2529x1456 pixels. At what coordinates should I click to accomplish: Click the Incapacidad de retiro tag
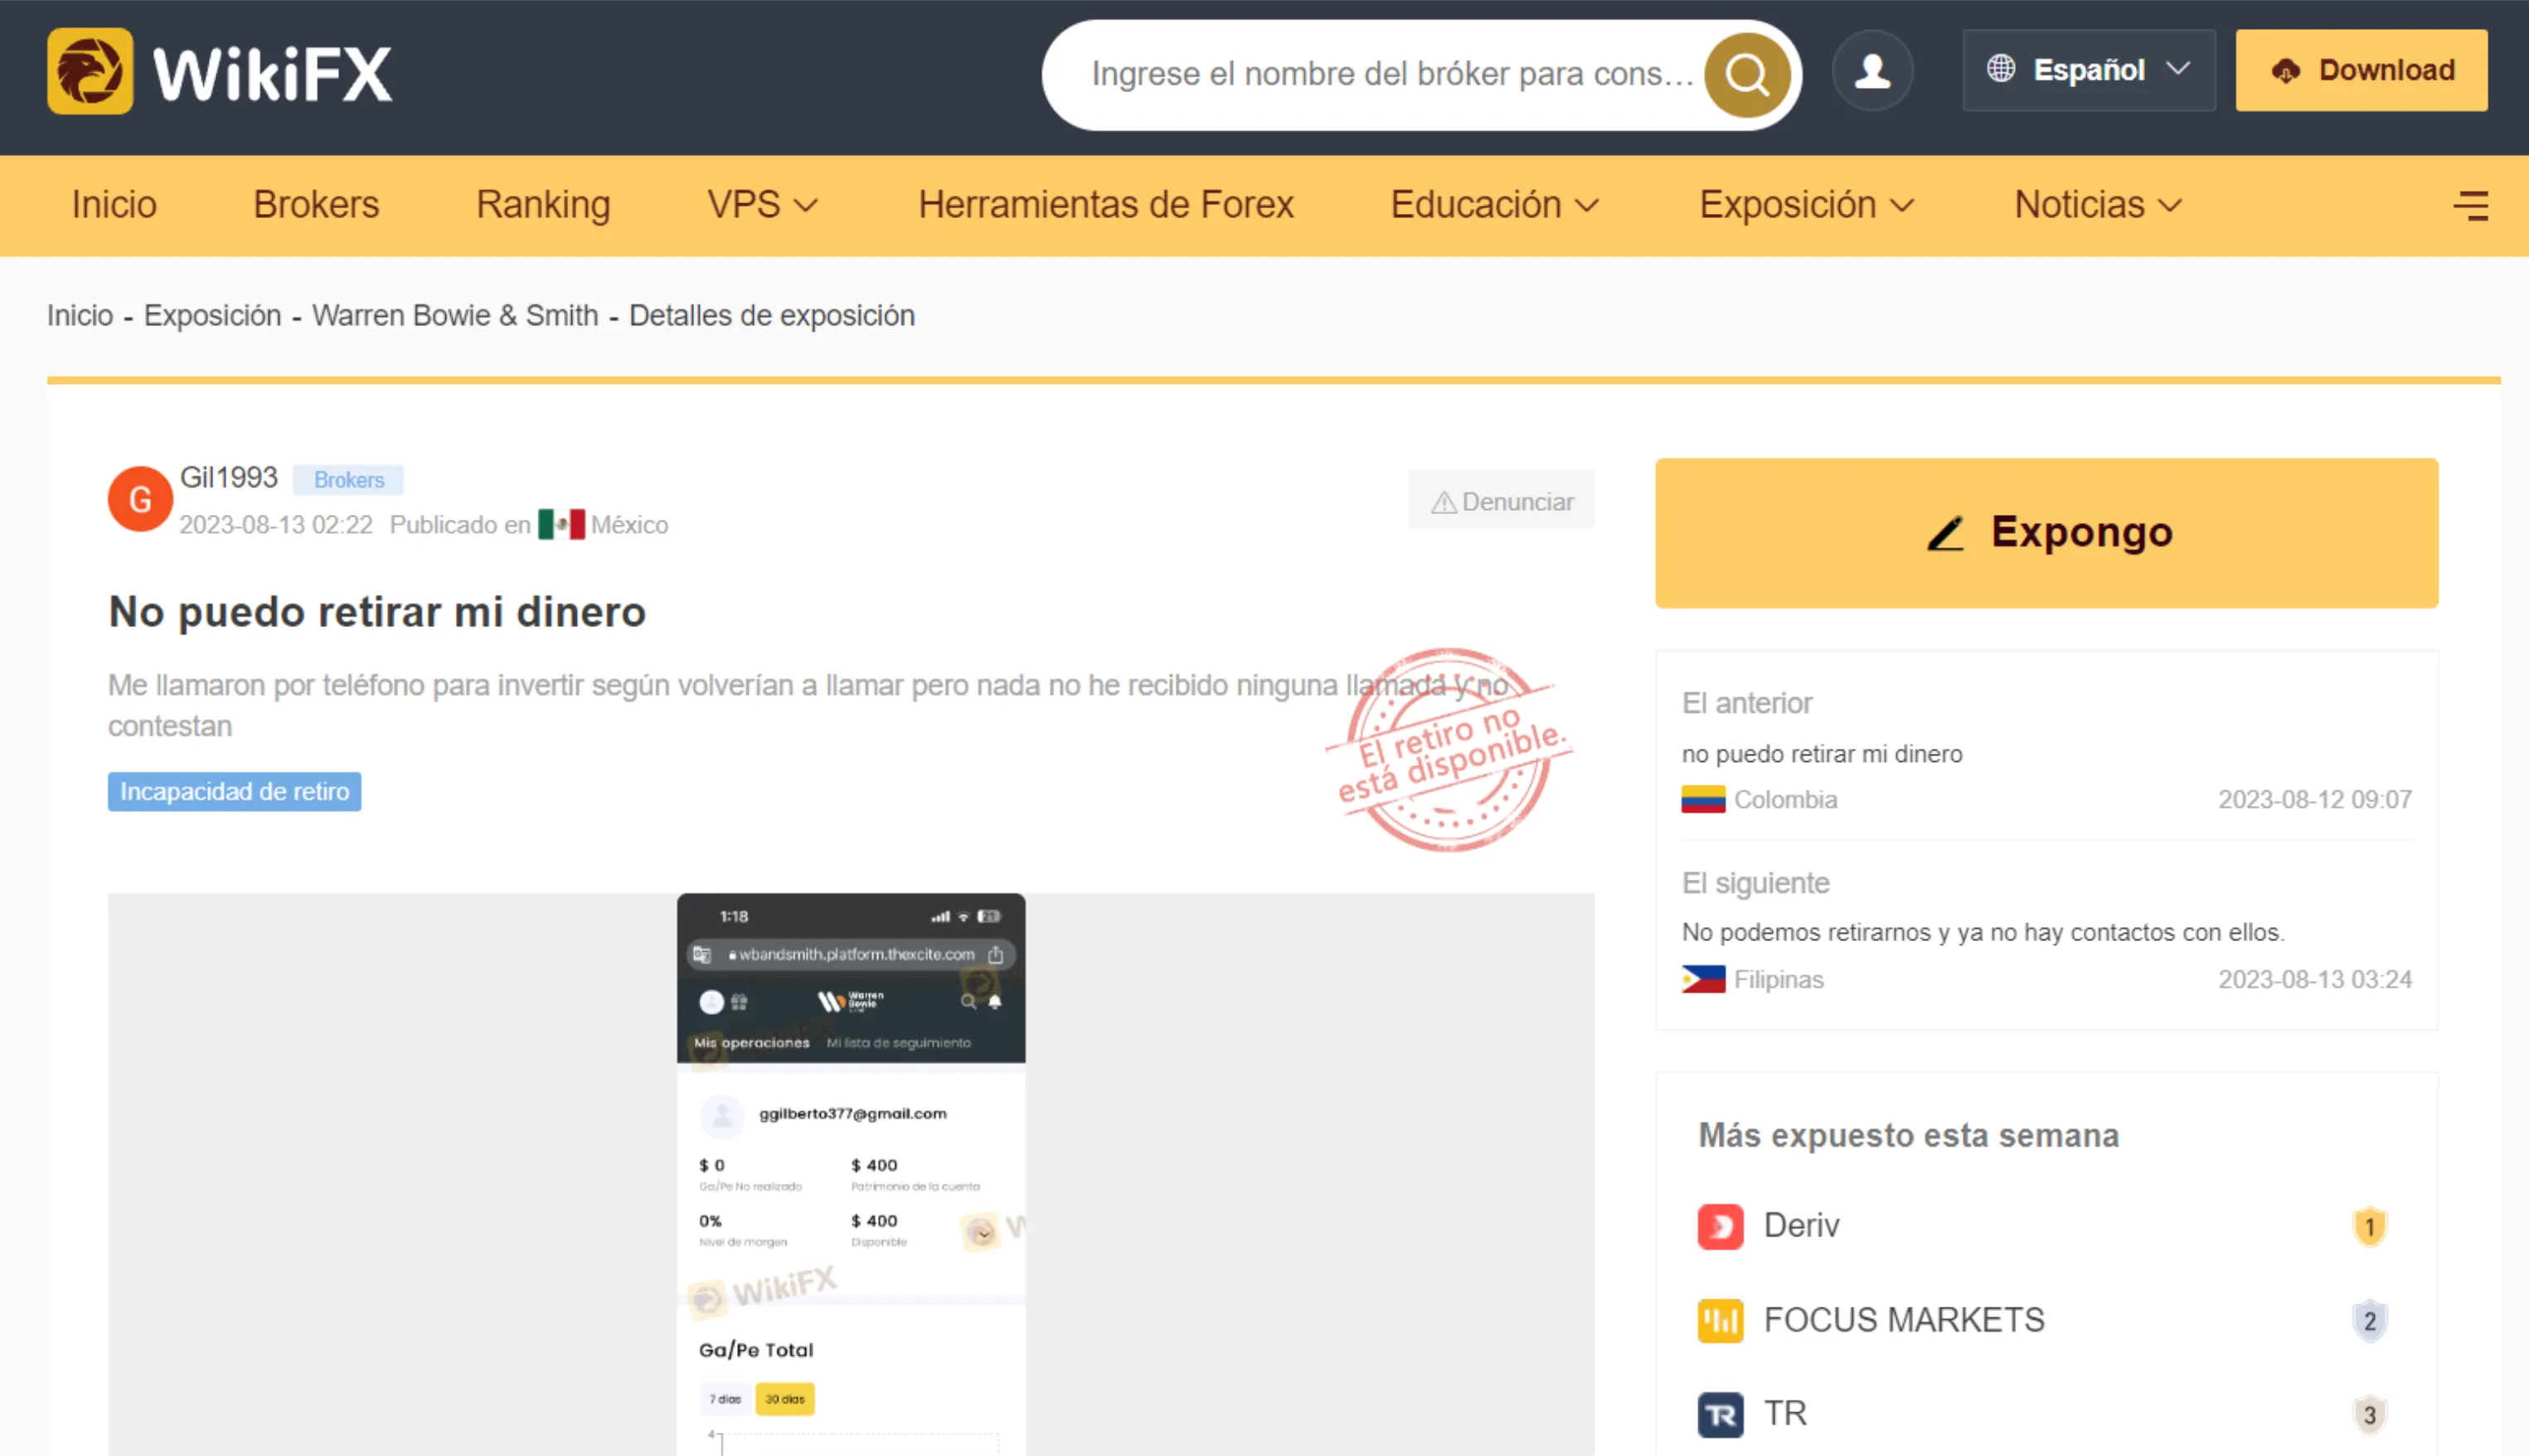[x=234, y=792]
